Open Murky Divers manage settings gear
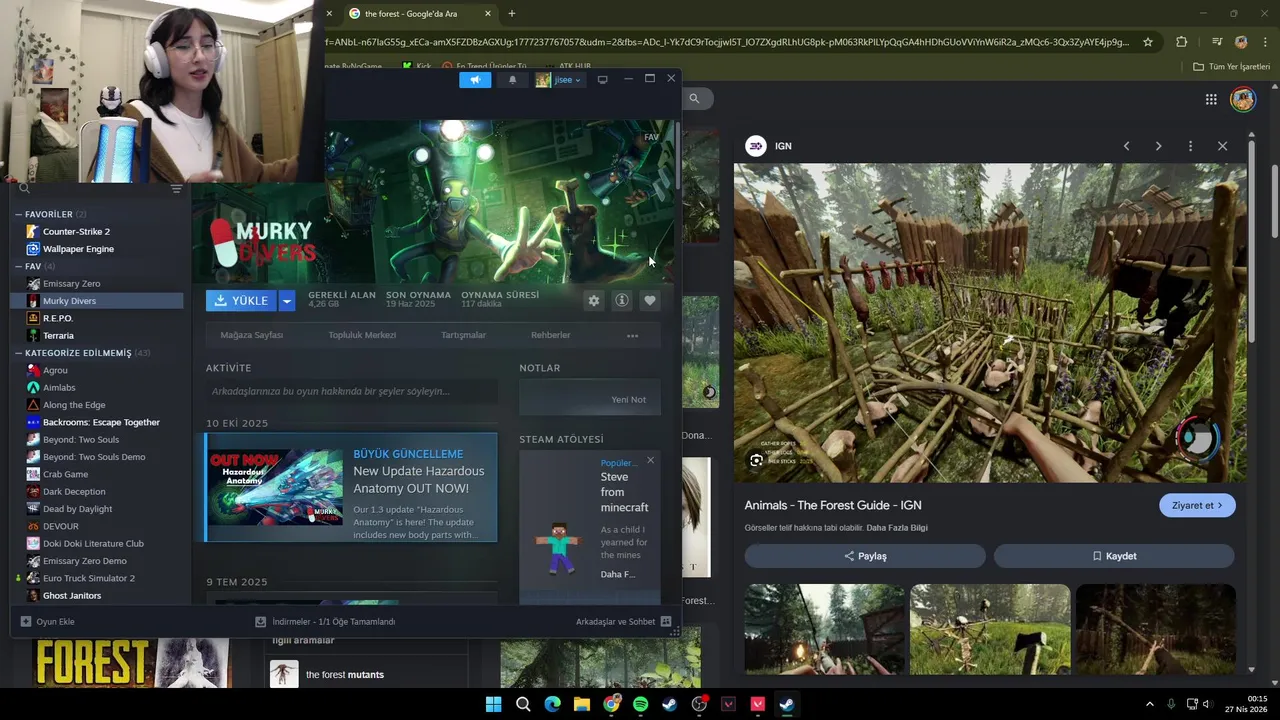This screenshot has width=1280, height=720. pos(594,300)
